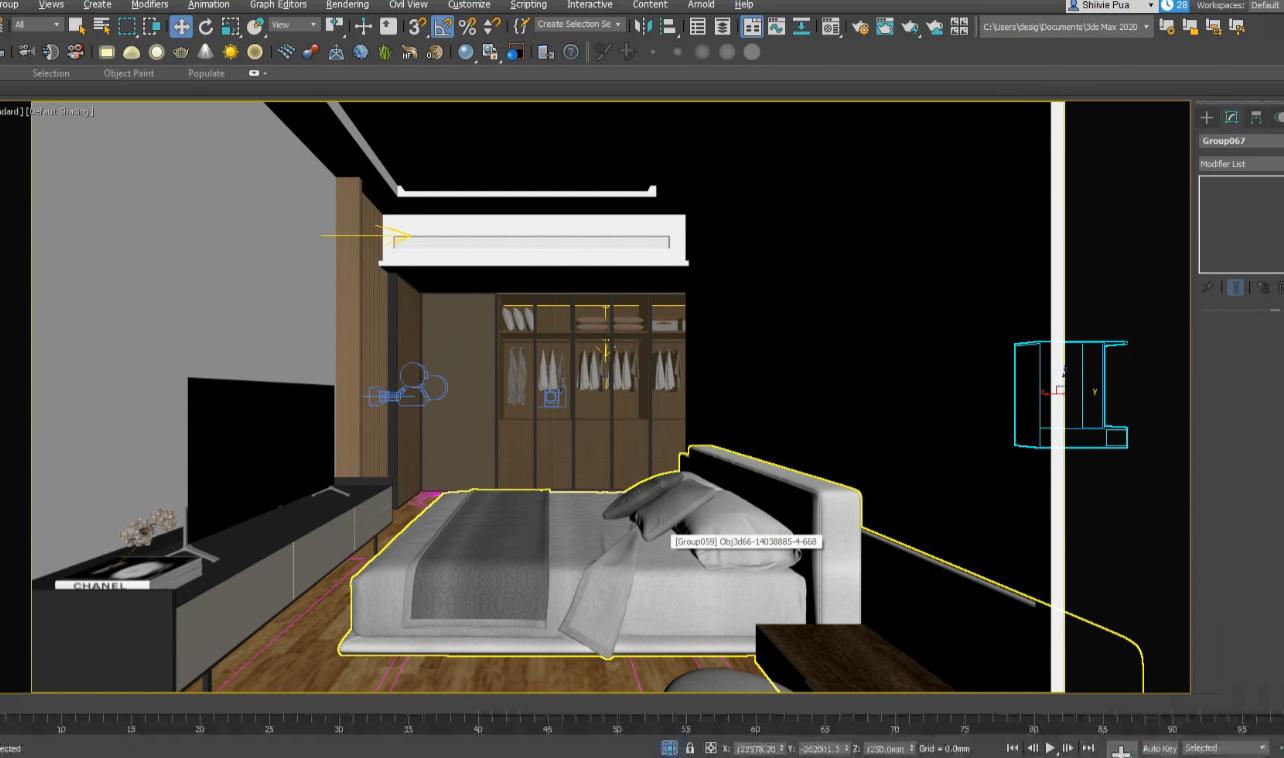Open the Modify panel tab
The height and width of the screenshot is (758, 1284).
(1231, 117)
